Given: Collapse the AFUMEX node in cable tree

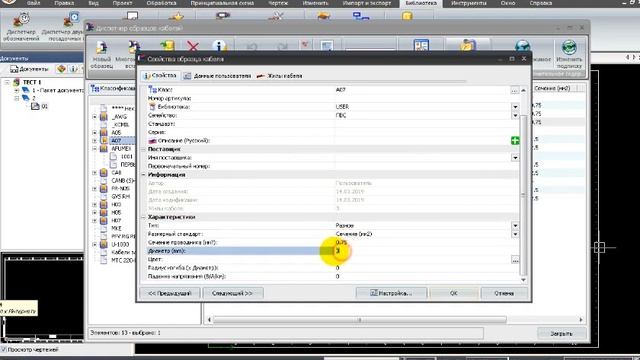Looking at the screenshot, I should (x=95, y=149).
